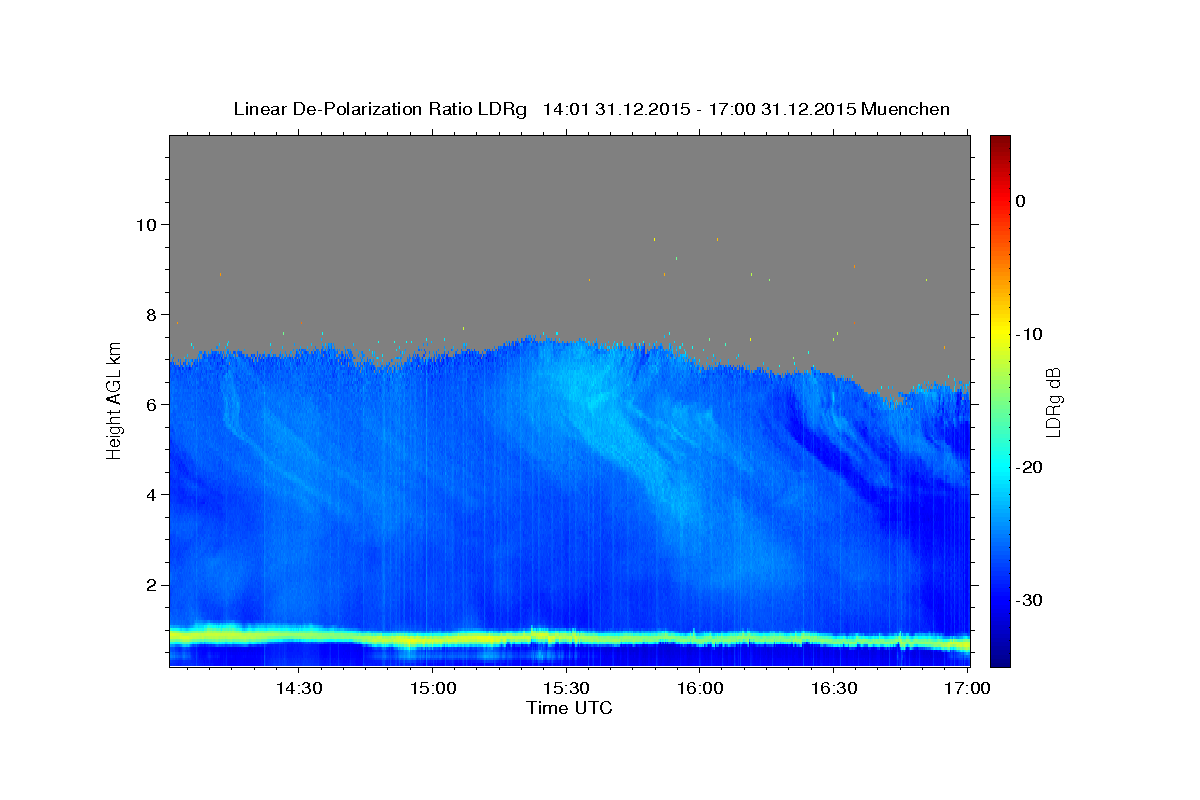1200x800 pixels.
Task: Click the '15:30' time tick label
Action: point(566,688)
